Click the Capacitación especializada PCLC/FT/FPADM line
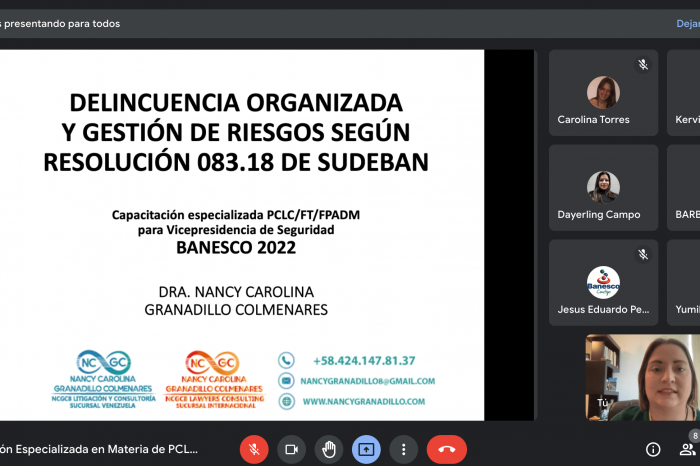 pos(236,215)
